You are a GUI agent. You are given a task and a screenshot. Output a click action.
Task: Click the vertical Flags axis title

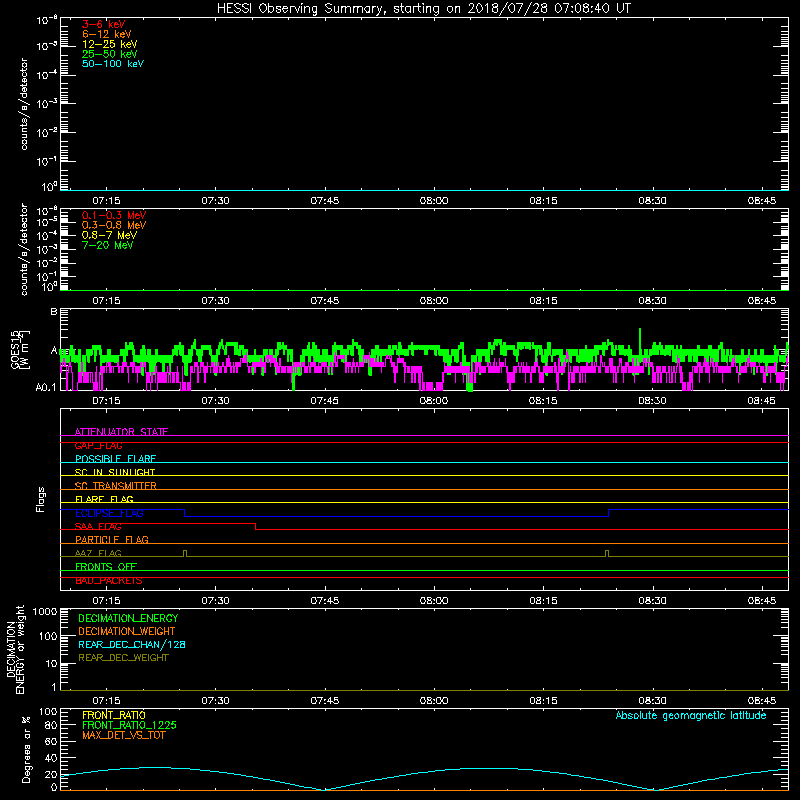point(41,499)
